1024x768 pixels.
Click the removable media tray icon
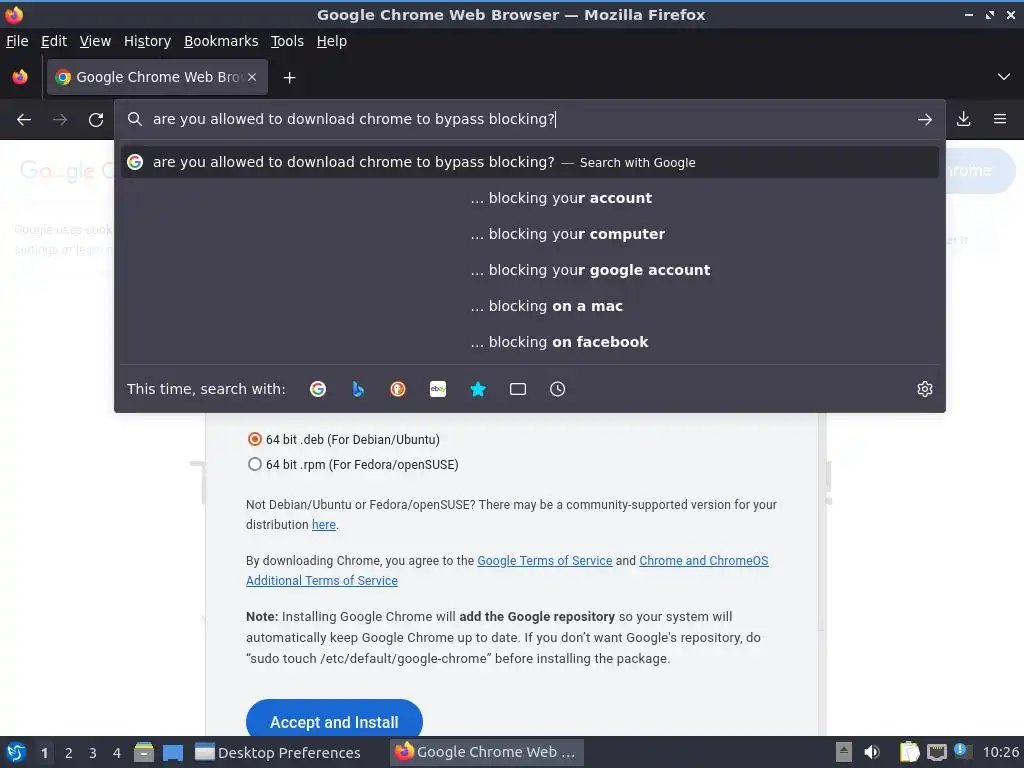click(x=844, y=752)
